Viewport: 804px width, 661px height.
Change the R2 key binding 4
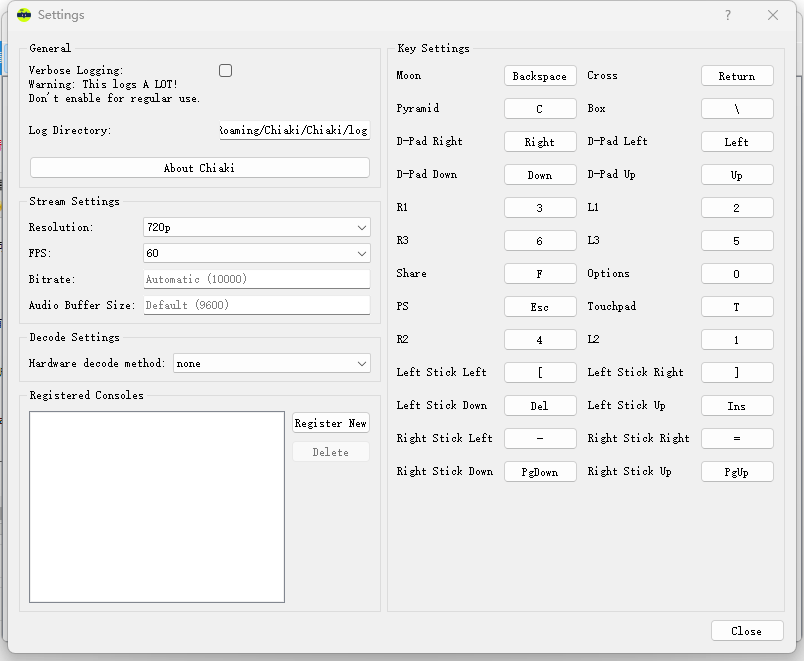pyautogui.click(x=540, y=340)
